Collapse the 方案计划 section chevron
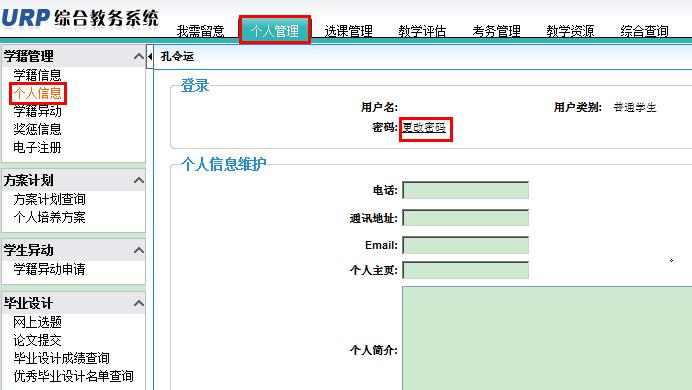The width and height of the screenshot is (692, 390). click(x=139, y=180)
